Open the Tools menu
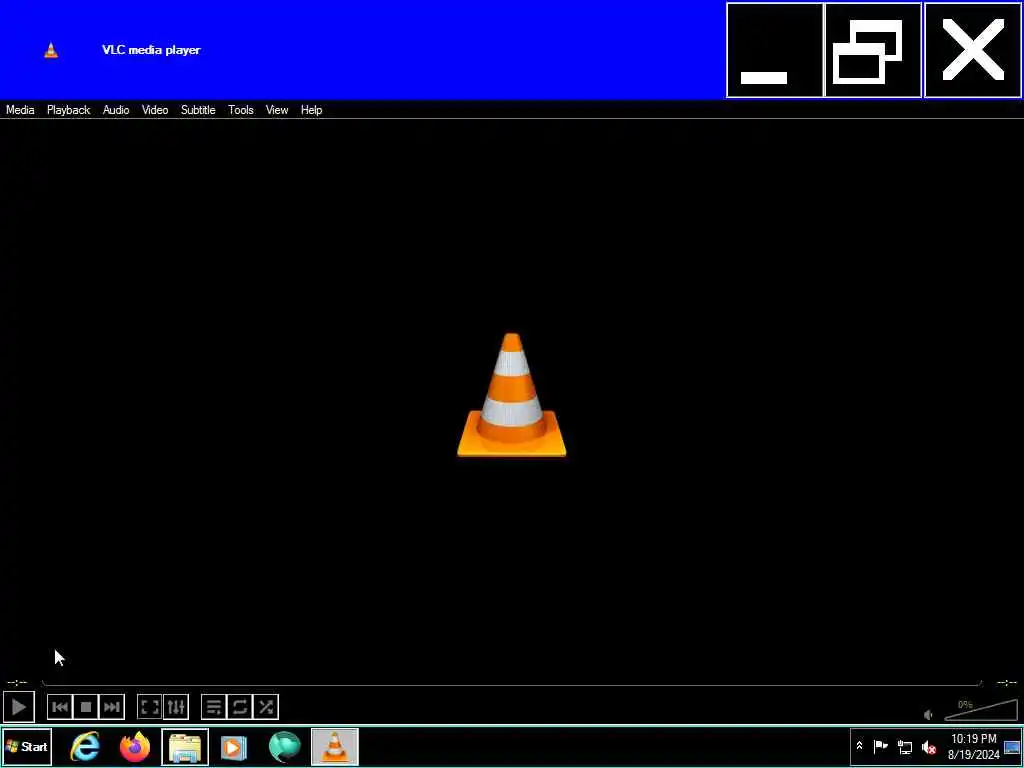 [x=241, y=110]
